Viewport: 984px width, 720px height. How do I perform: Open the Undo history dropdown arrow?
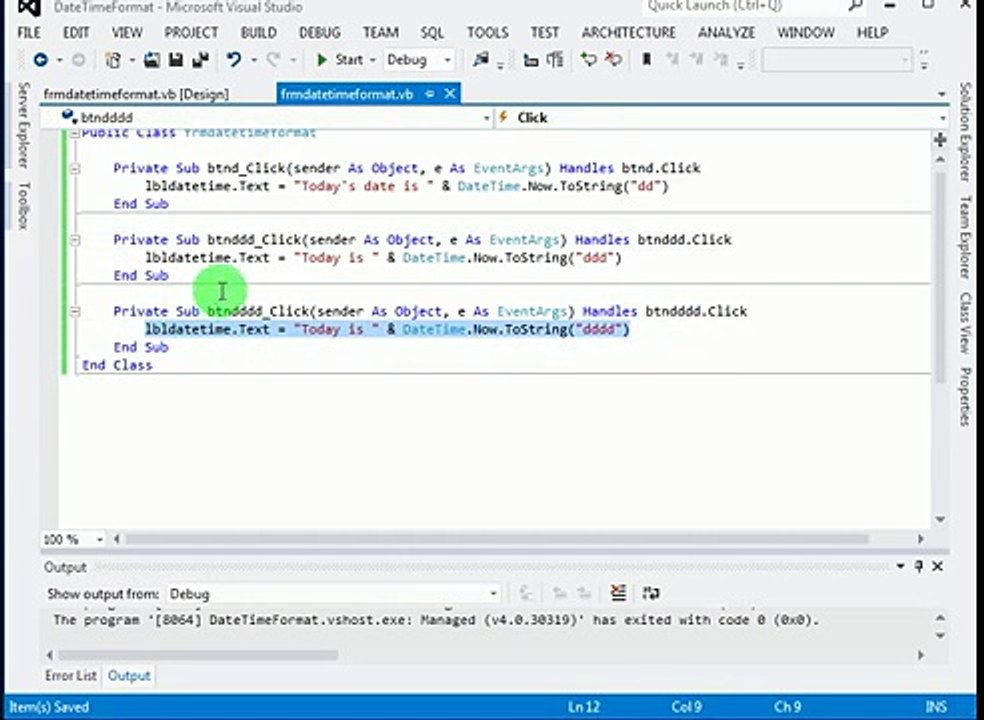(x=254, y=60)
